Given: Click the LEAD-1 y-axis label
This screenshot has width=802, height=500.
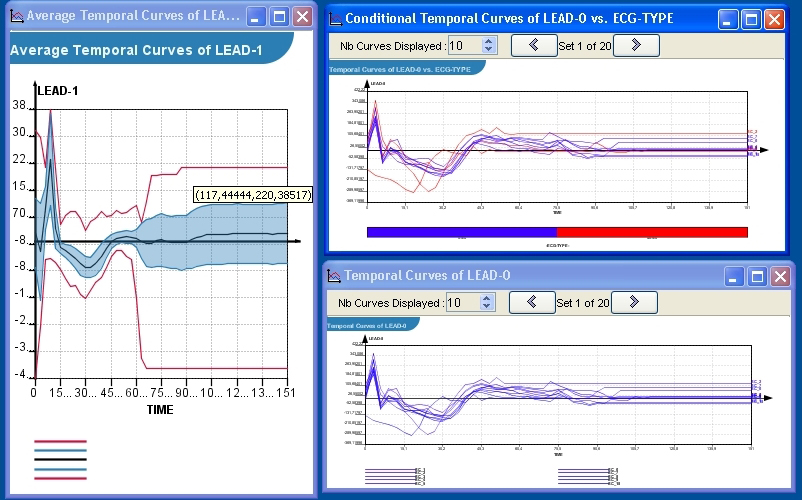Looking at the screenshot, I should [x=58, y=91].
